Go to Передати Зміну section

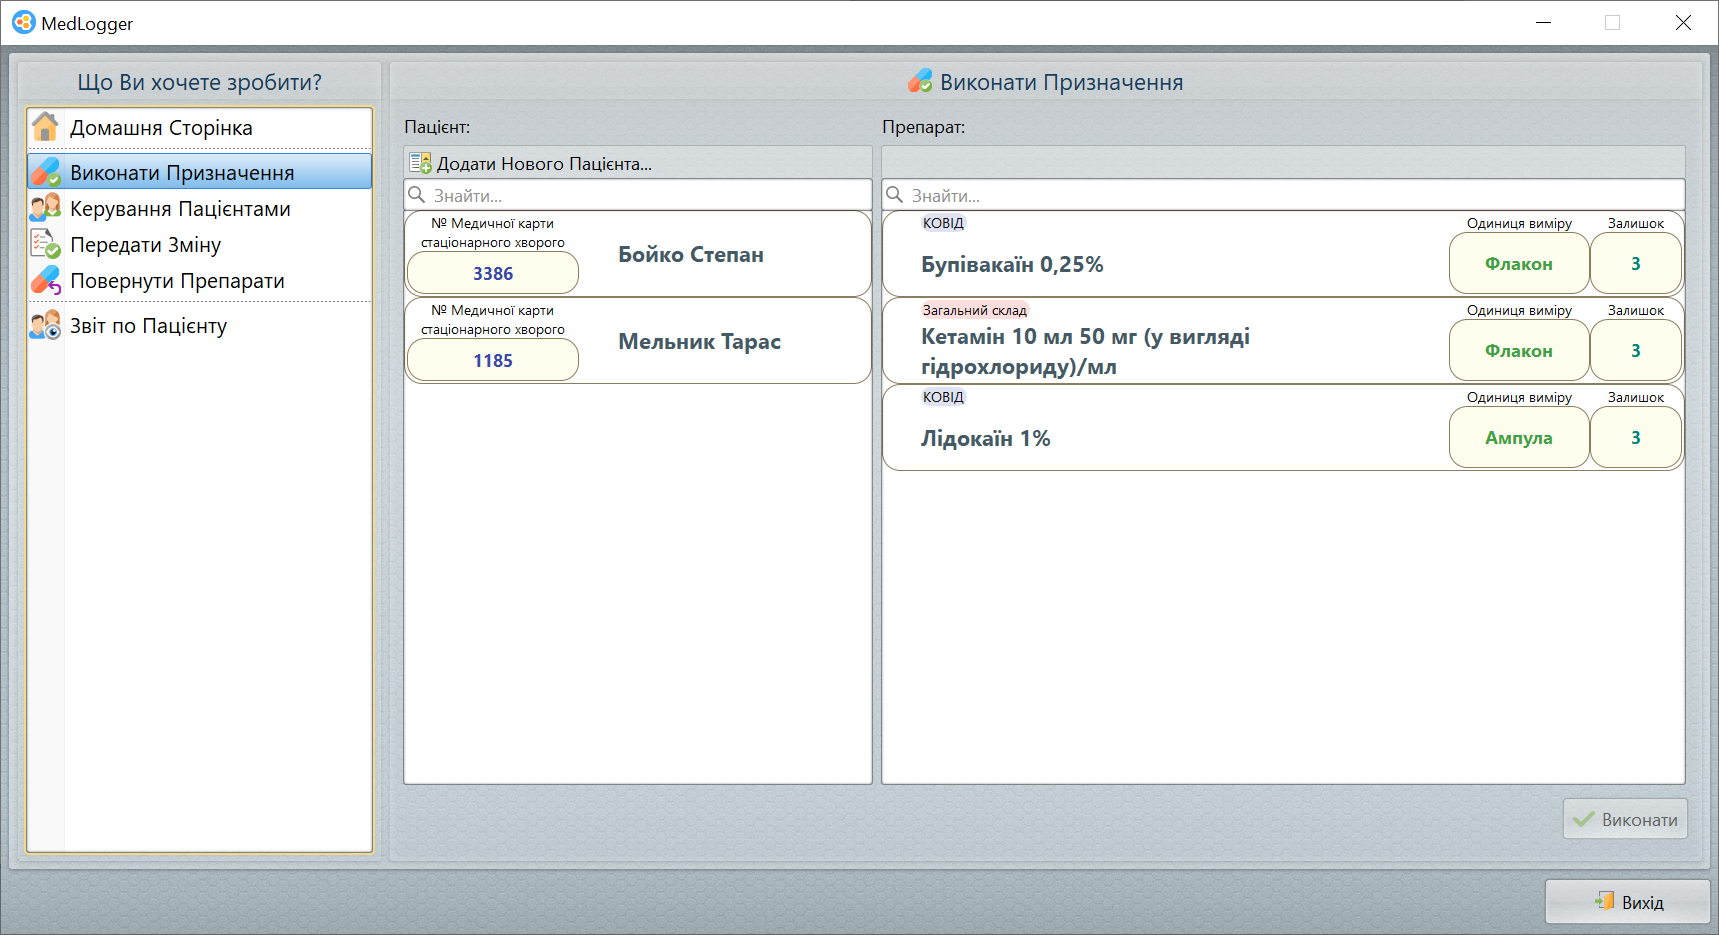point(145,245)
